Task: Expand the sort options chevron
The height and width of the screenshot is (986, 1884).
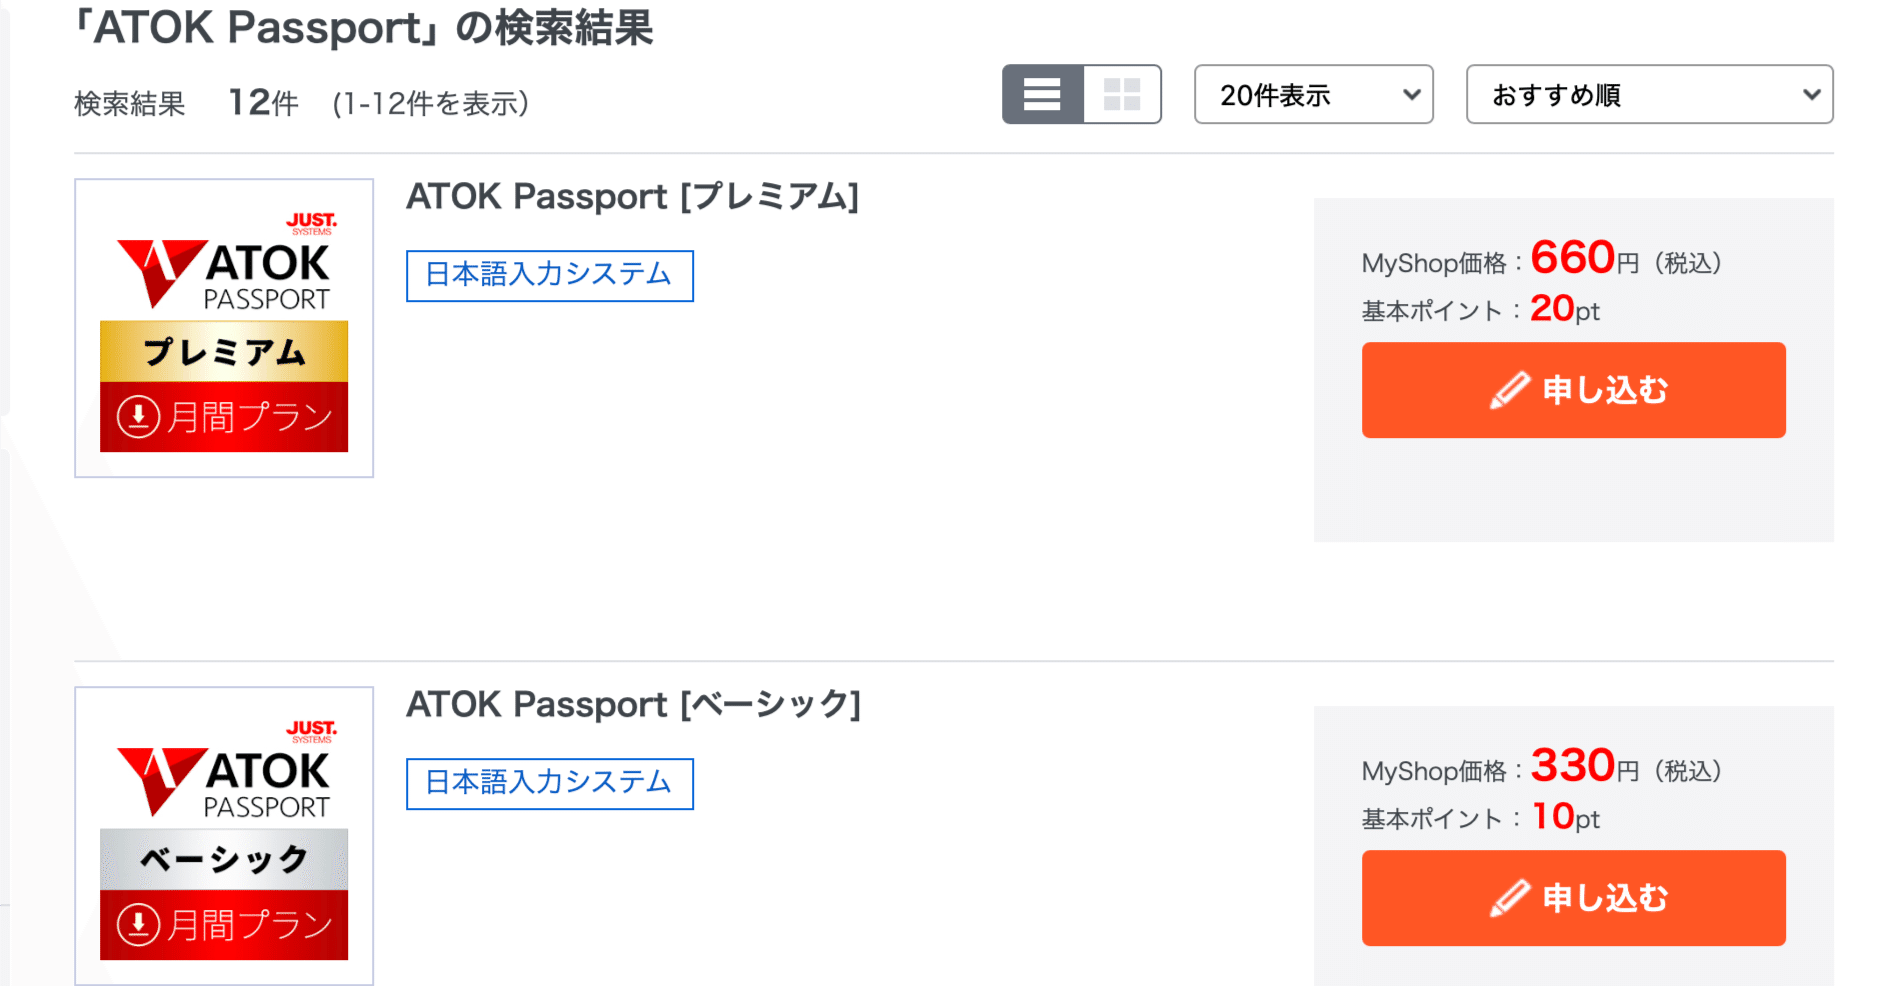Action: click(x=1813, y=94)
